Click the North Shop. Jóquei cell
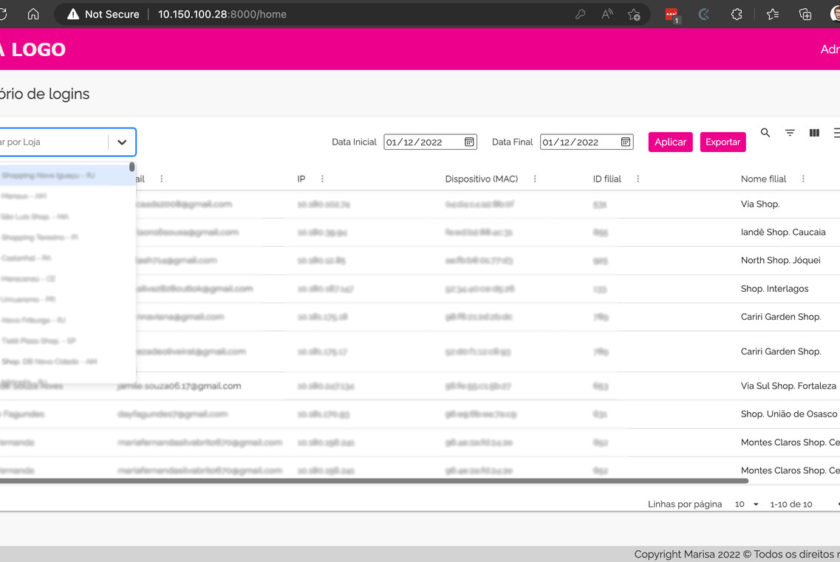Screen dimensions: 840x562 tap(780, 260)
